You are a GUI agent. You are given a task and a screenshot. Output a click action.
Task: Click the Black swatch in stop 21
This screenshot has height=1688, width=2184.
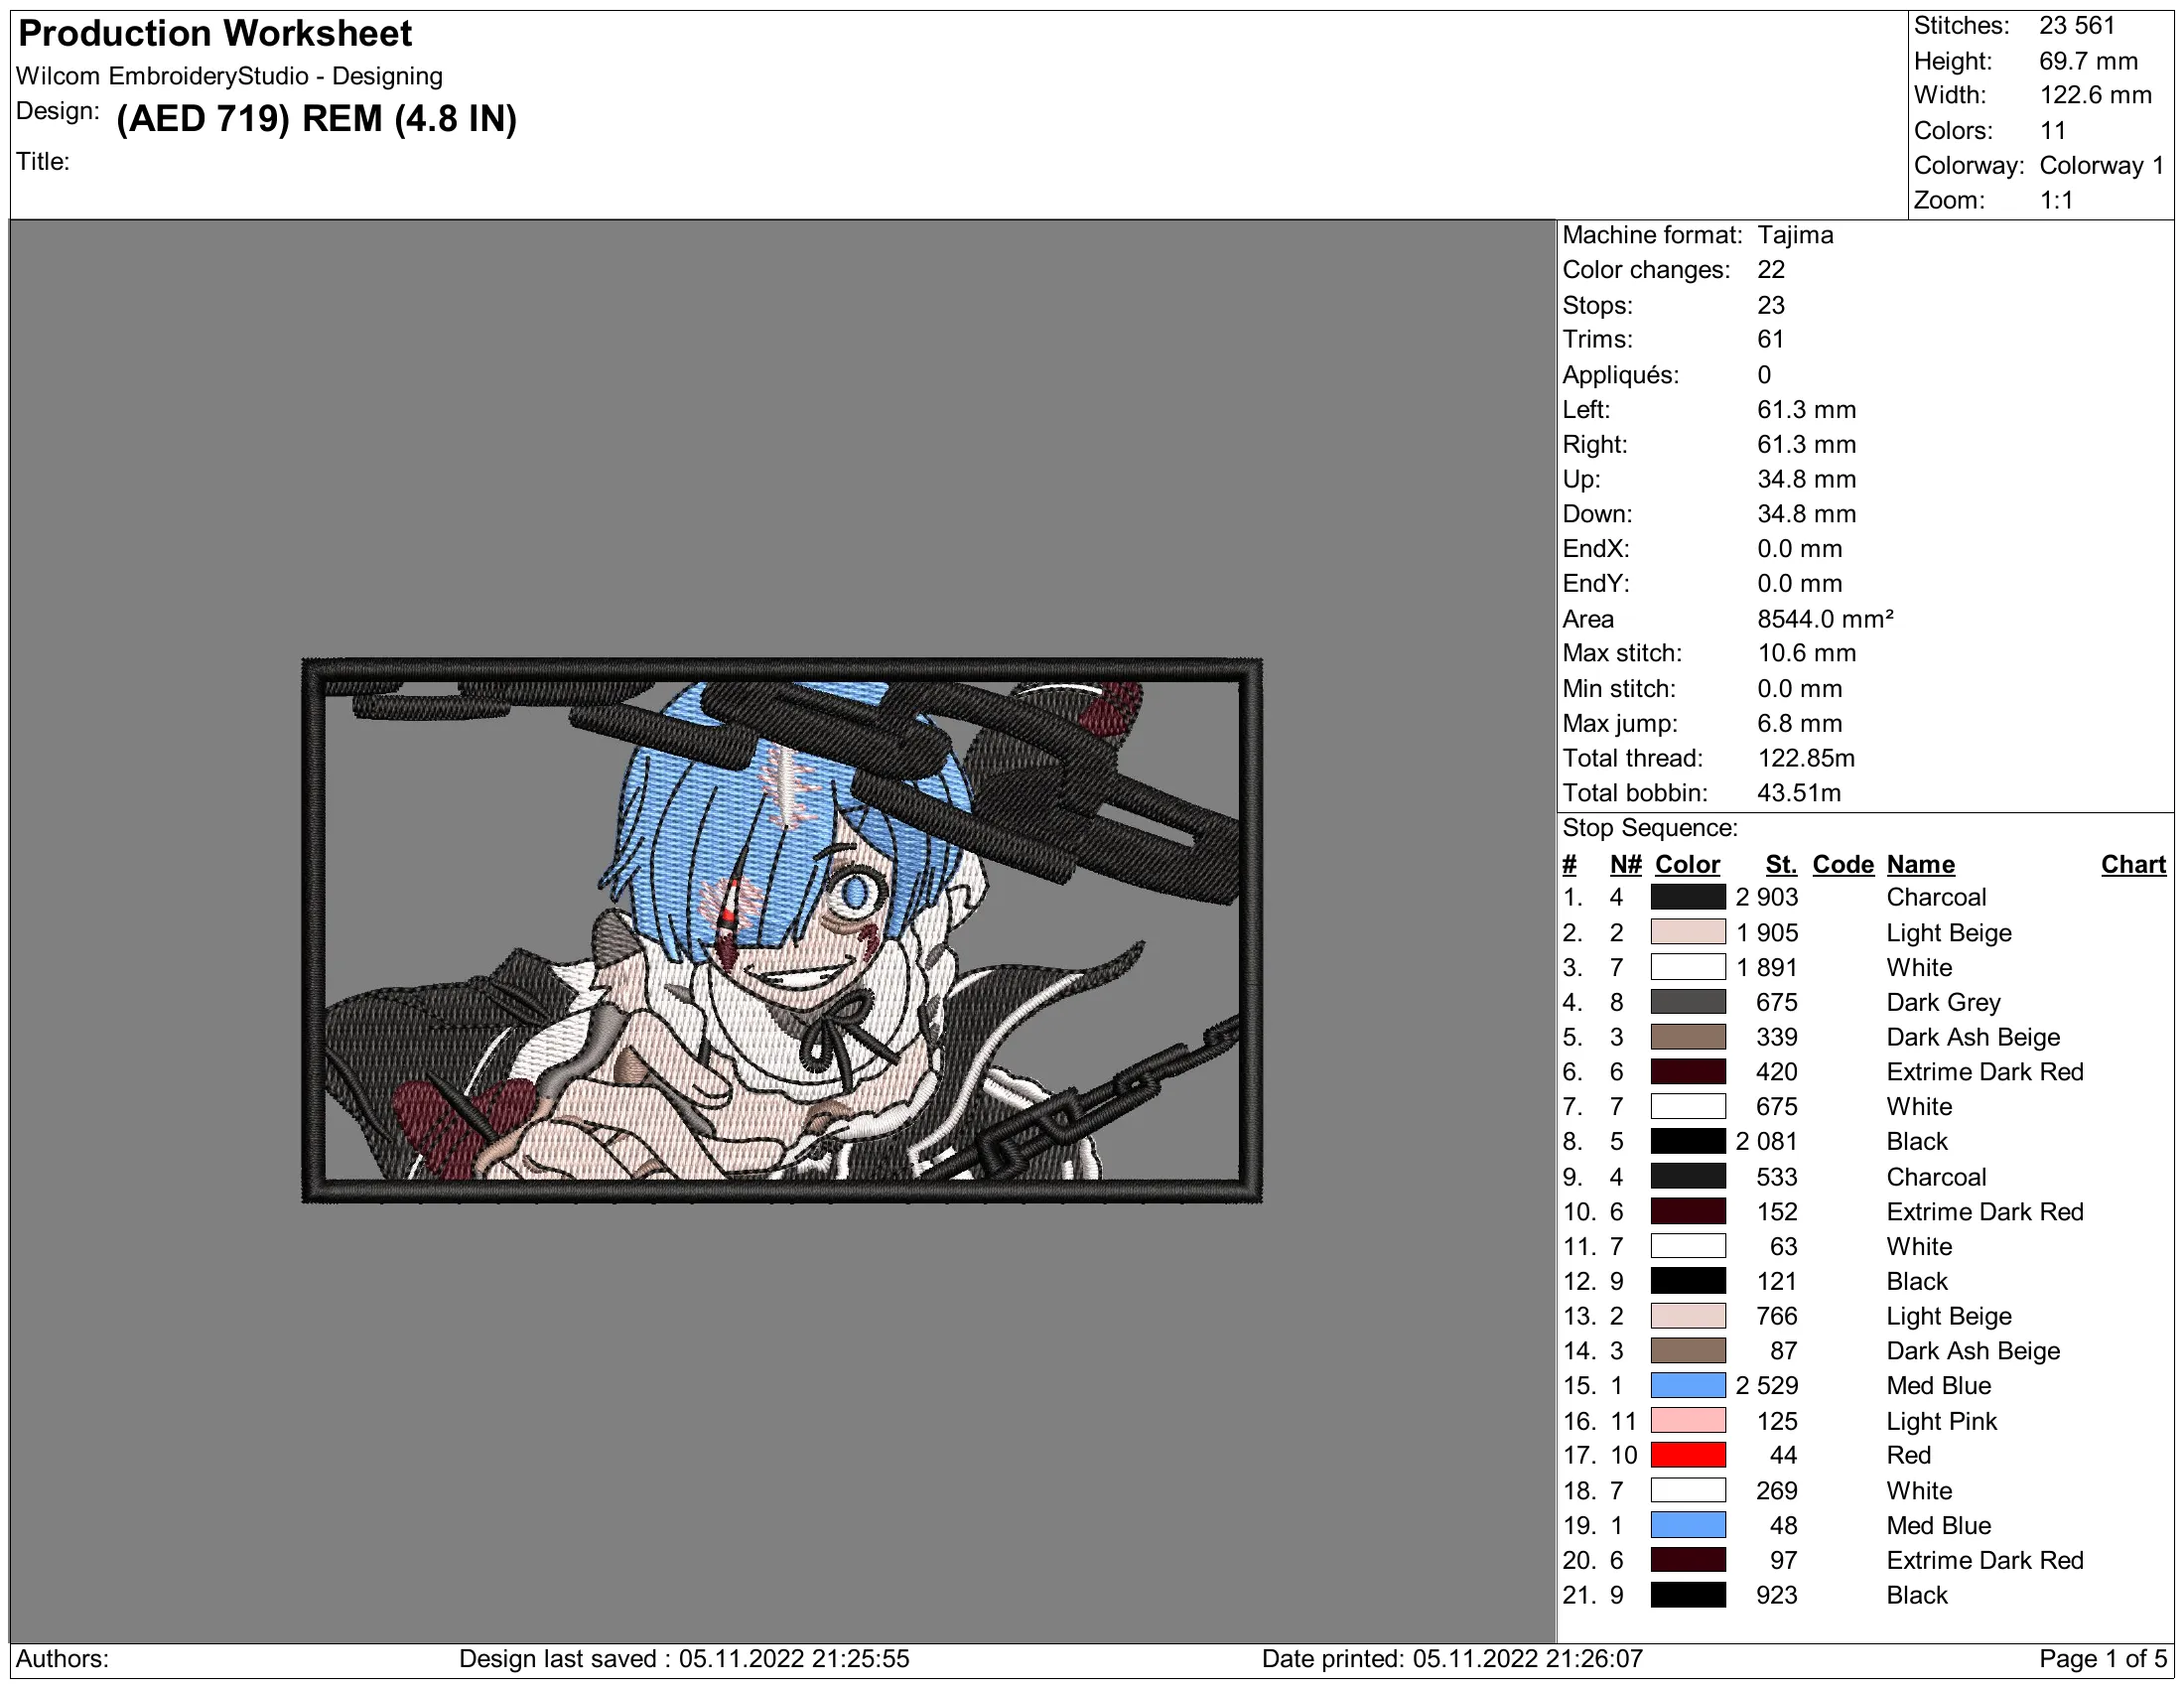click(1688, 1595)
